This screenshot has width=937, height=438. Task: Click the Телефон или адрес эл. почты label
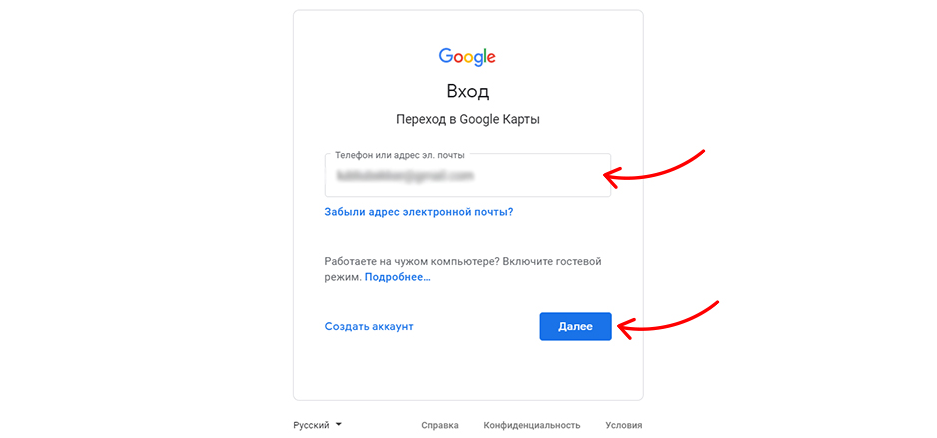400,154
